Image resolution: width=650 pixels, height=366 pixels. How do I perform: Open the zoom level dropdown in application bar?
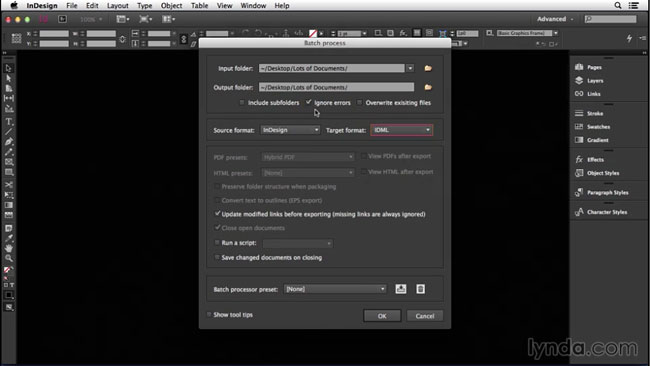coord(91,19)
